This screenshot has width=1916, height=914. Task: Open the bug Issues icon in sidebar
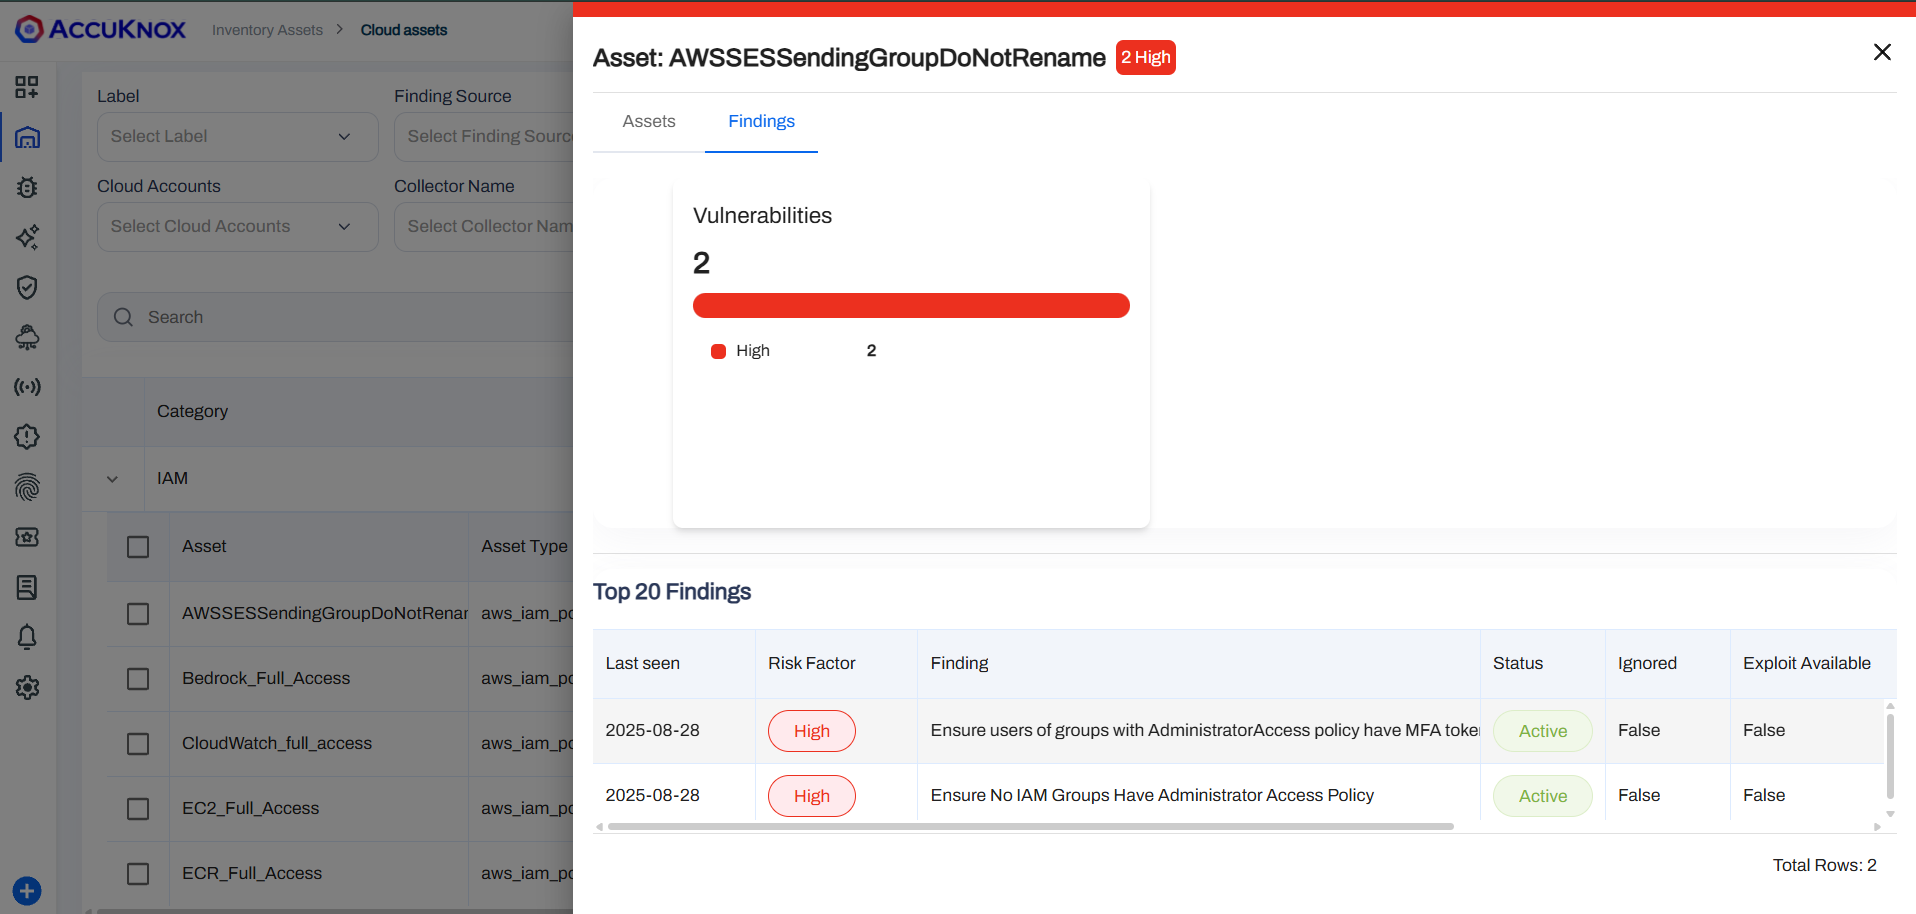[27, 187]
